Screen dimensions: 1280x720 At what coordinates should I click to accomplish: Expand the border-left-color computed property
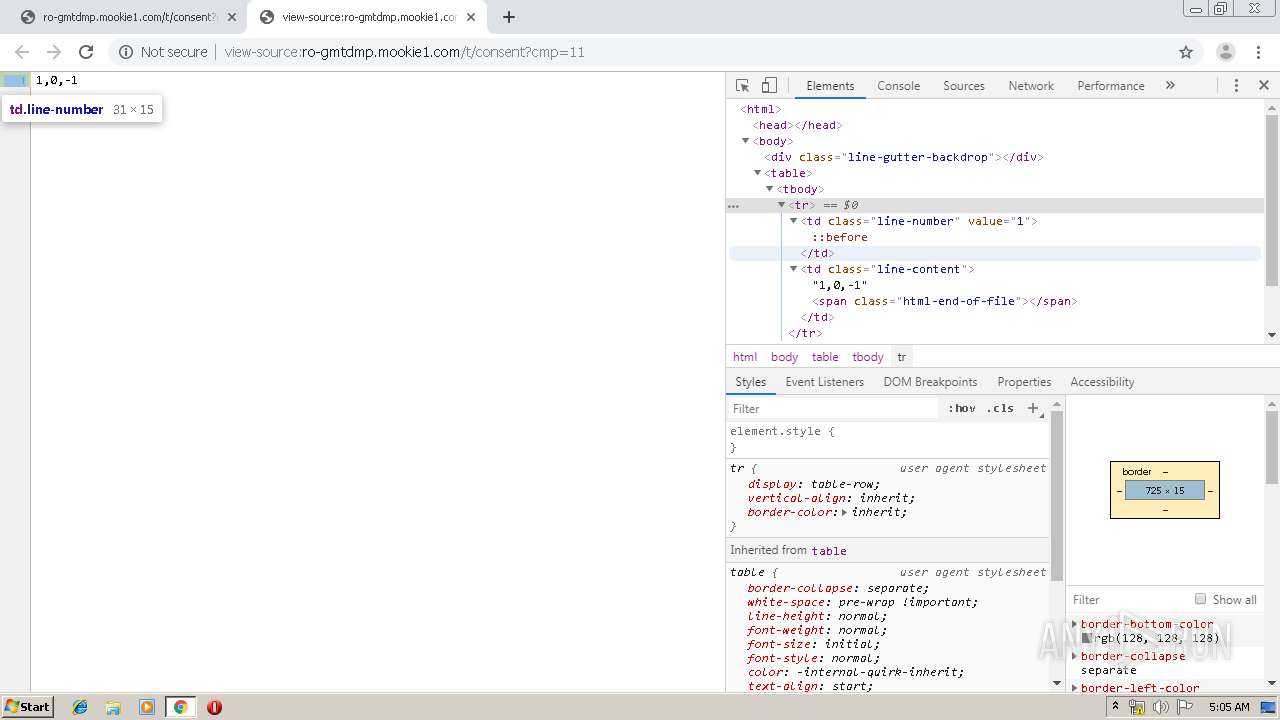click(1075, 688)
